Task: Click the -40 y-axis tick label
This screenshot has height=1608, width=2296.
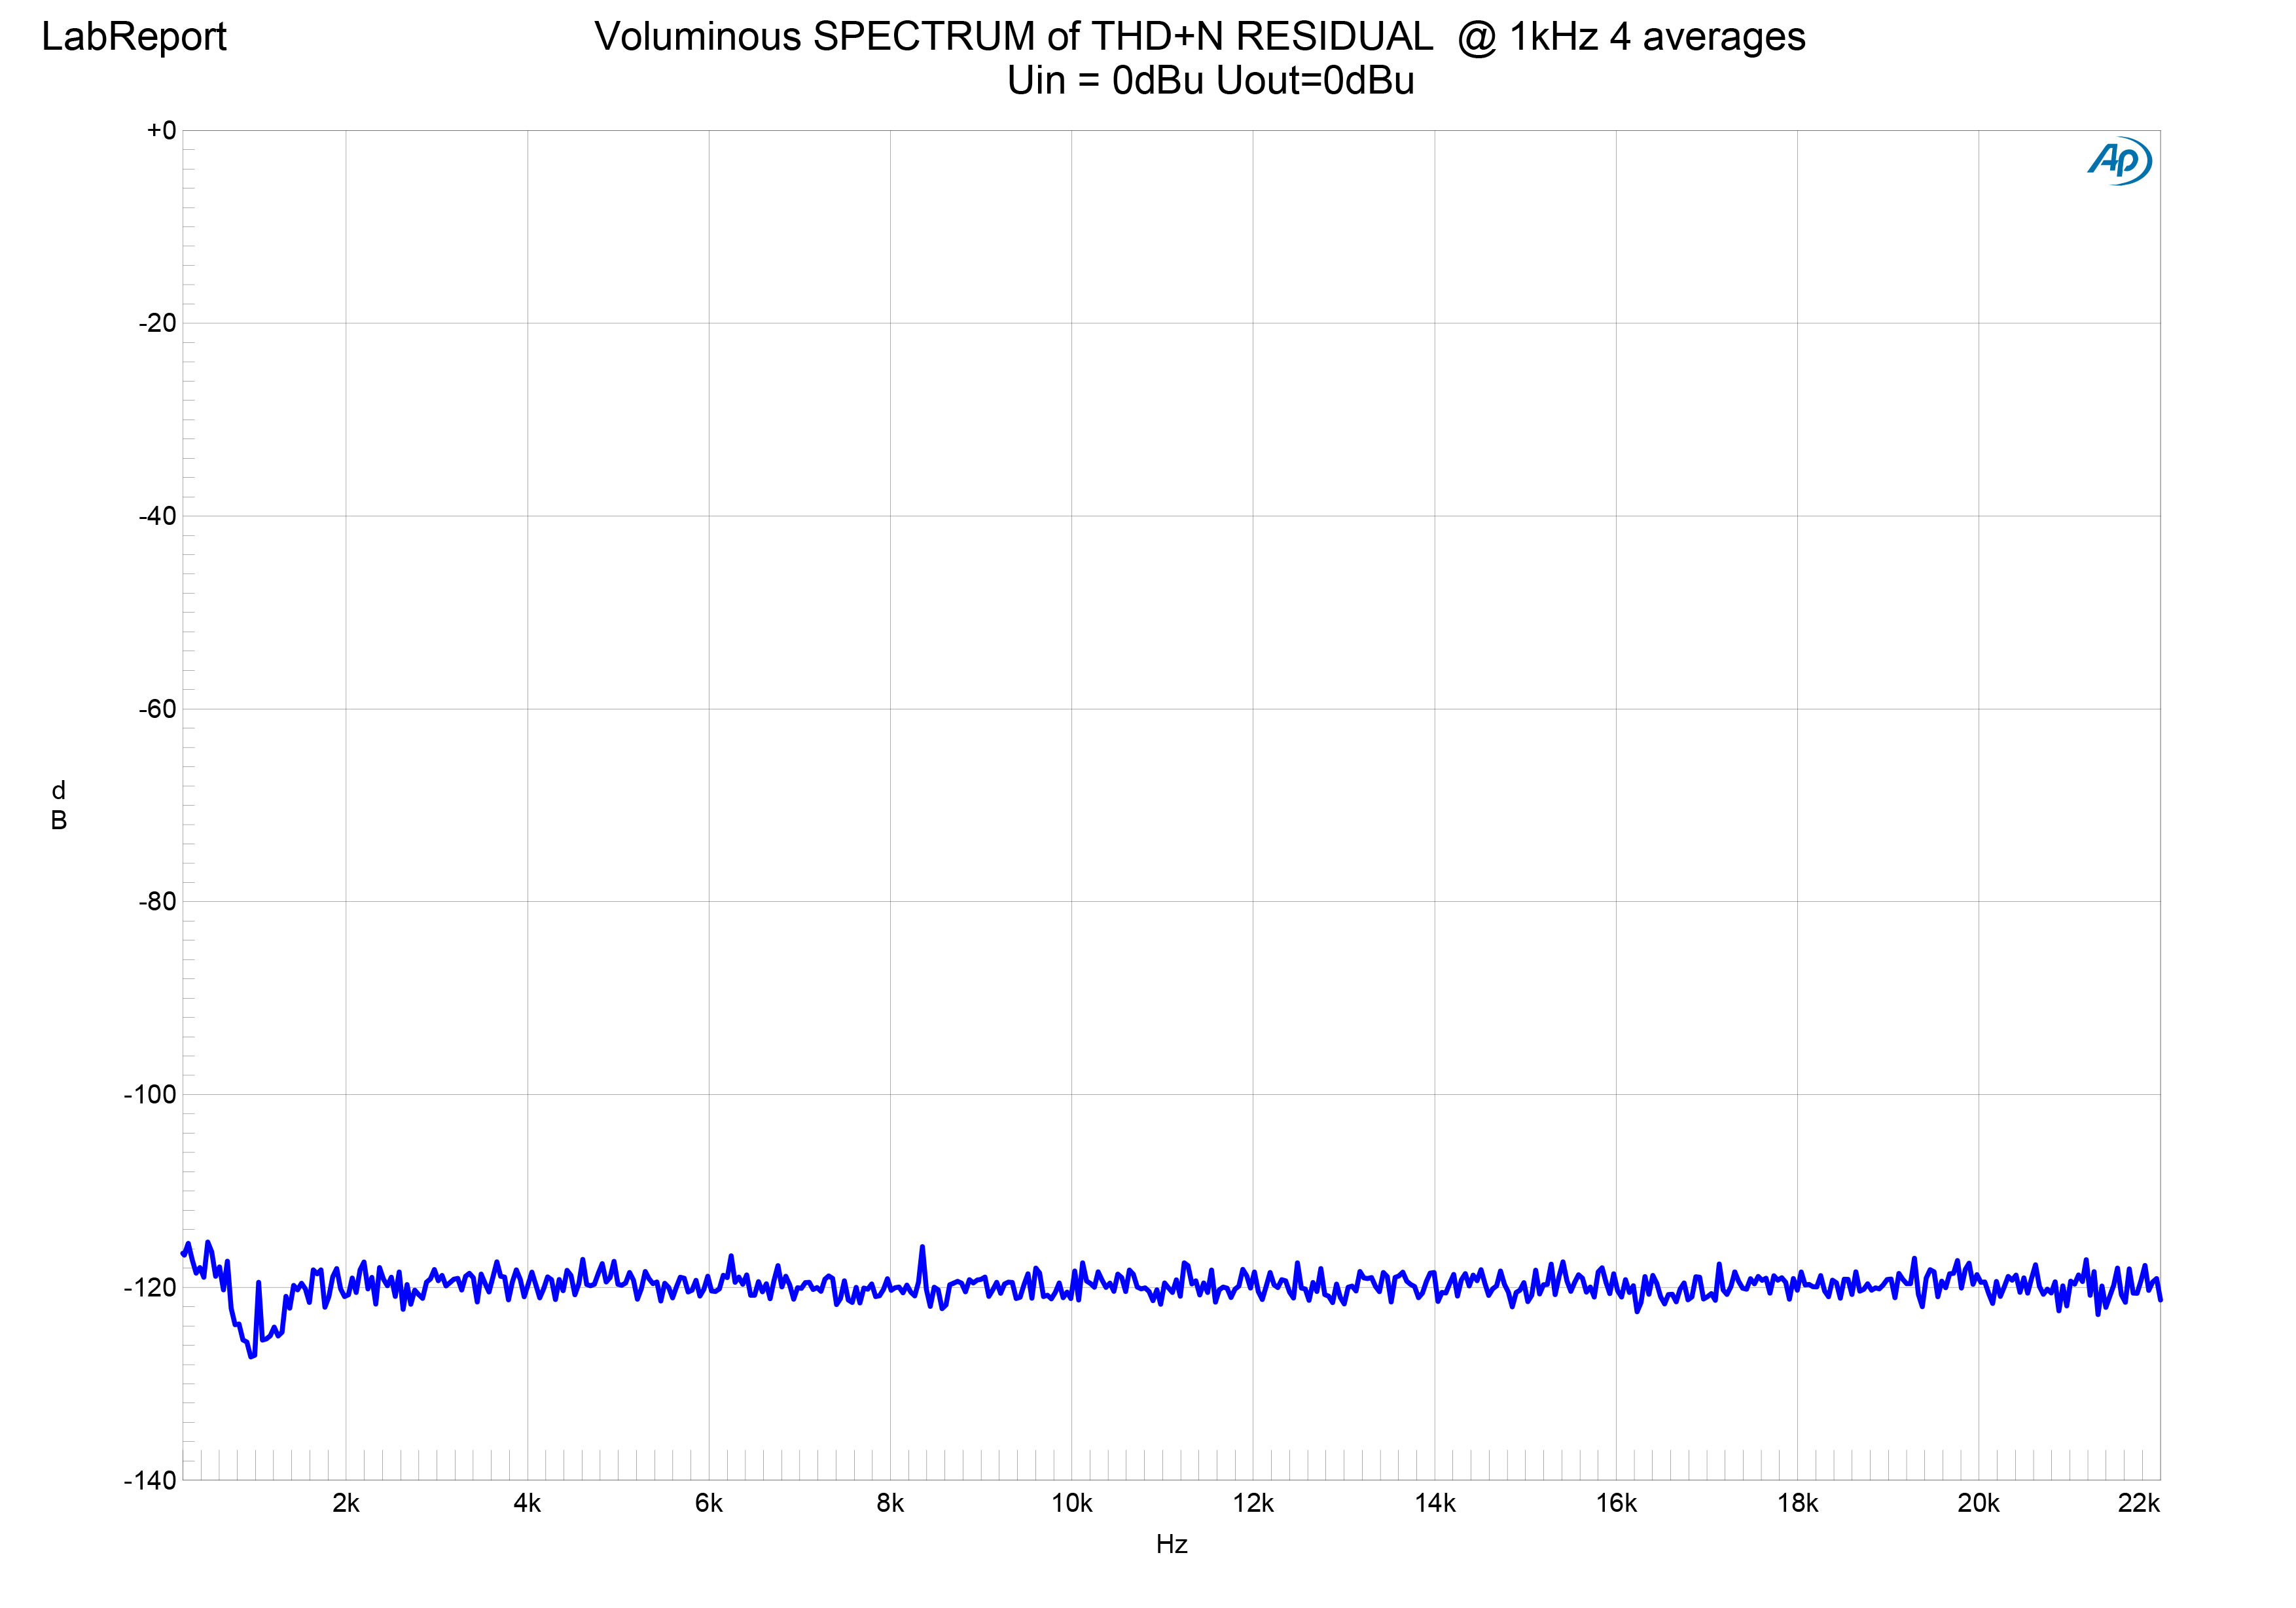Action: click(x=157, y=516)
